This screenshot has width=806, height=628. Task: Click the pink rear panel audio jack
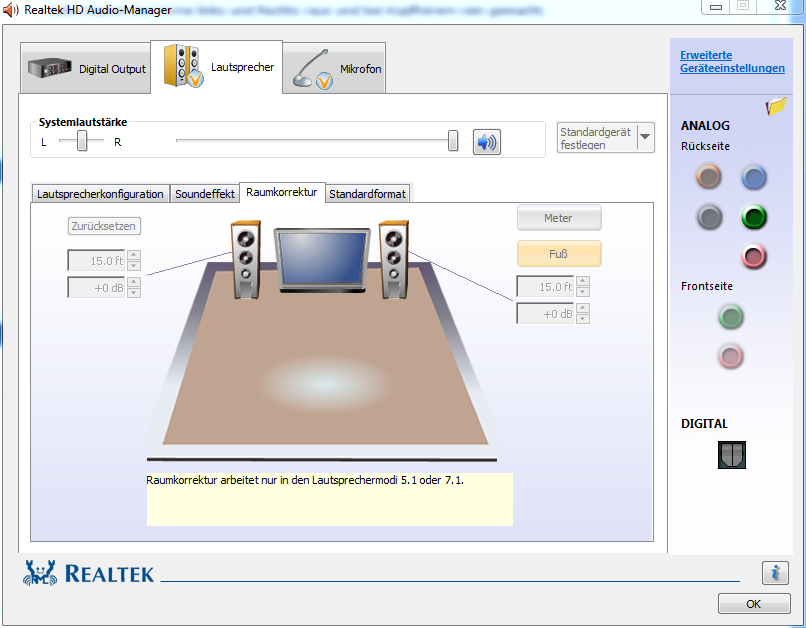pos(754,256)
